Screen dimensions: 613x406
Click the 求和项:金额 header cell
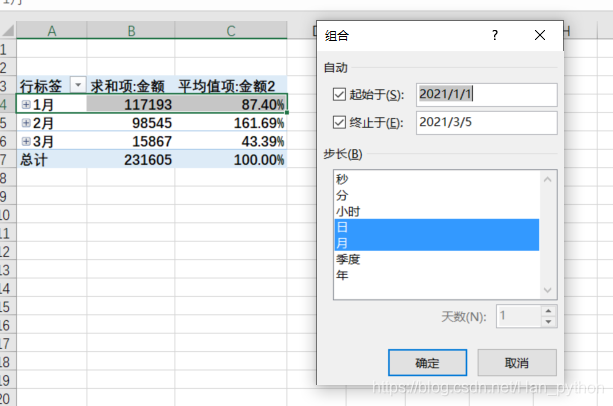click(x=131, y=85)
